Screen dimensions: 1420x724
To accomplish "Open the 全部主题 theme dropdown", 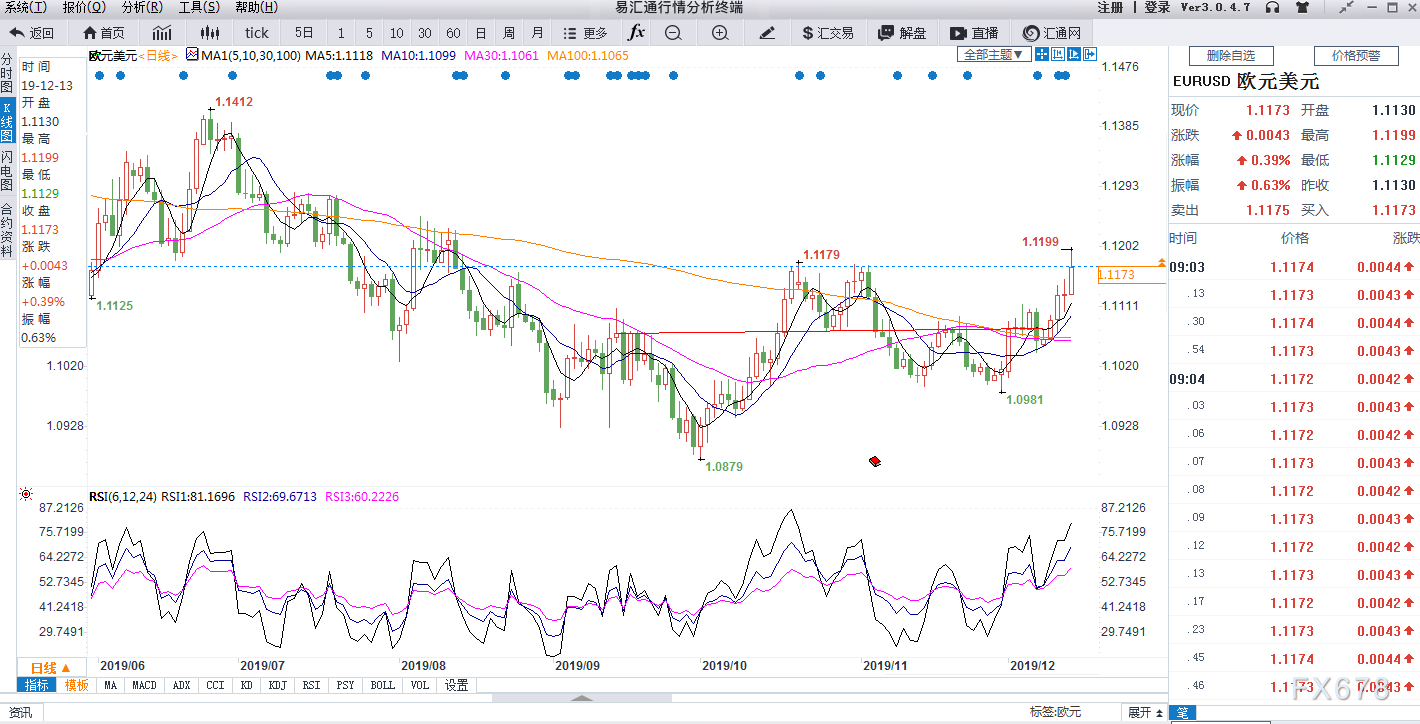I will [994, 54].
